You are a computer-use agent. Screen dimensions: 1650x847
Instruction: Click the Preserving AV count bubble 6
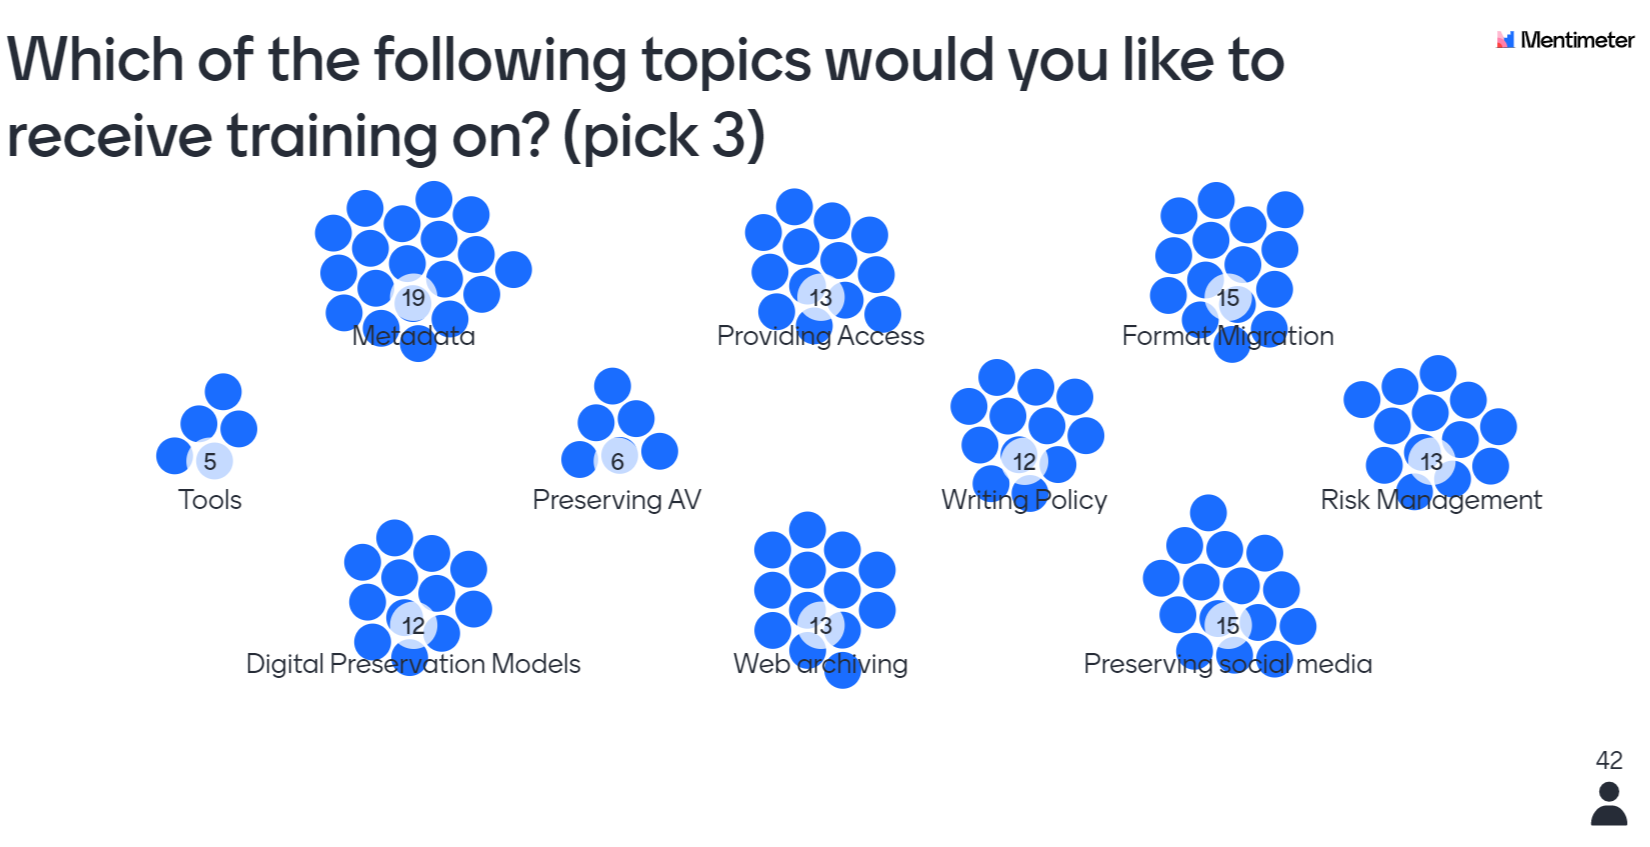coord(617,462)
